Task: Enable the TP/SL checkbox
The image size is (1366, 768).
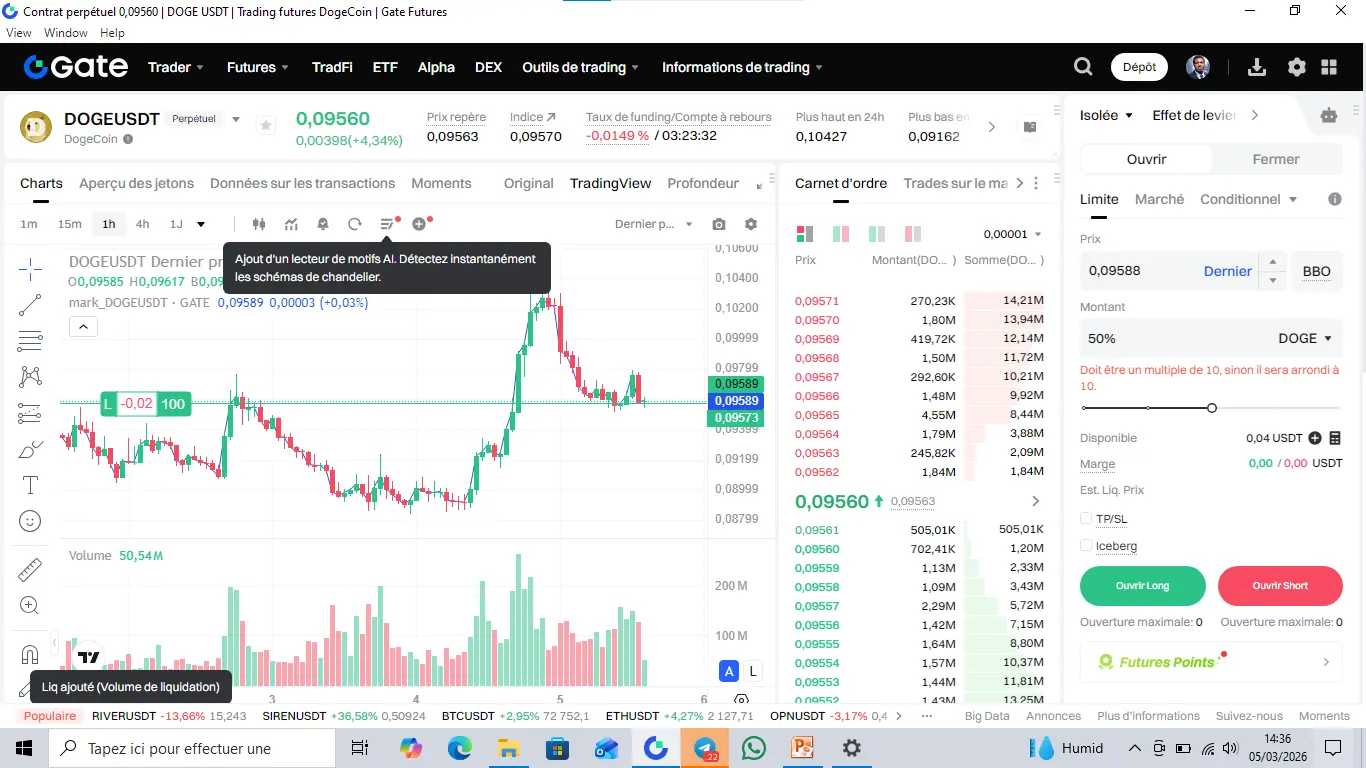Action: (1086, 519)
